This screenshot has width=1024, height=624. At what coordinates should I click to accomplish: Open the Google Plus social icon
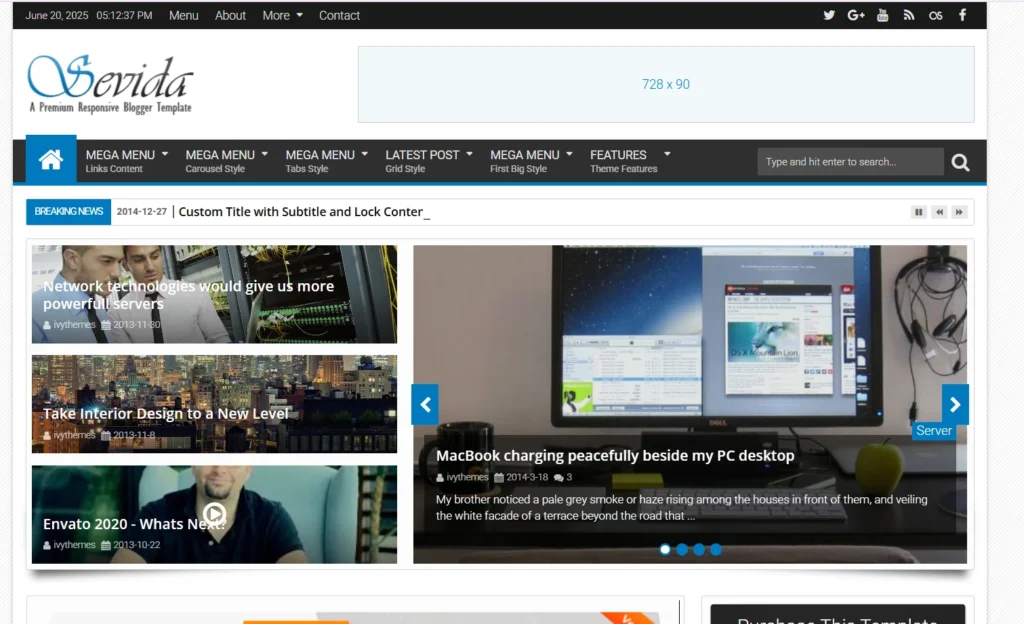pos(856,15)
